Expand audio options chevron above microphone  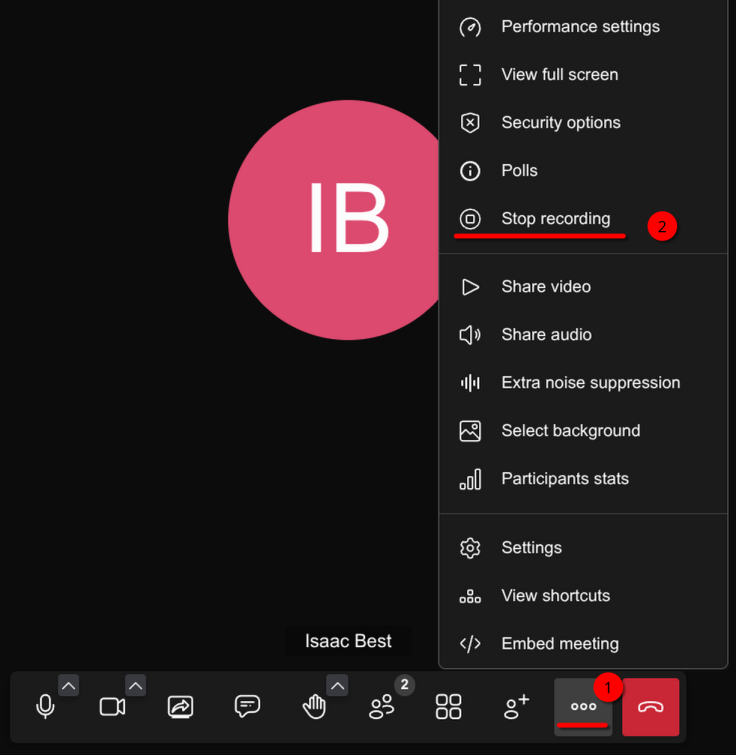(68, 686)
